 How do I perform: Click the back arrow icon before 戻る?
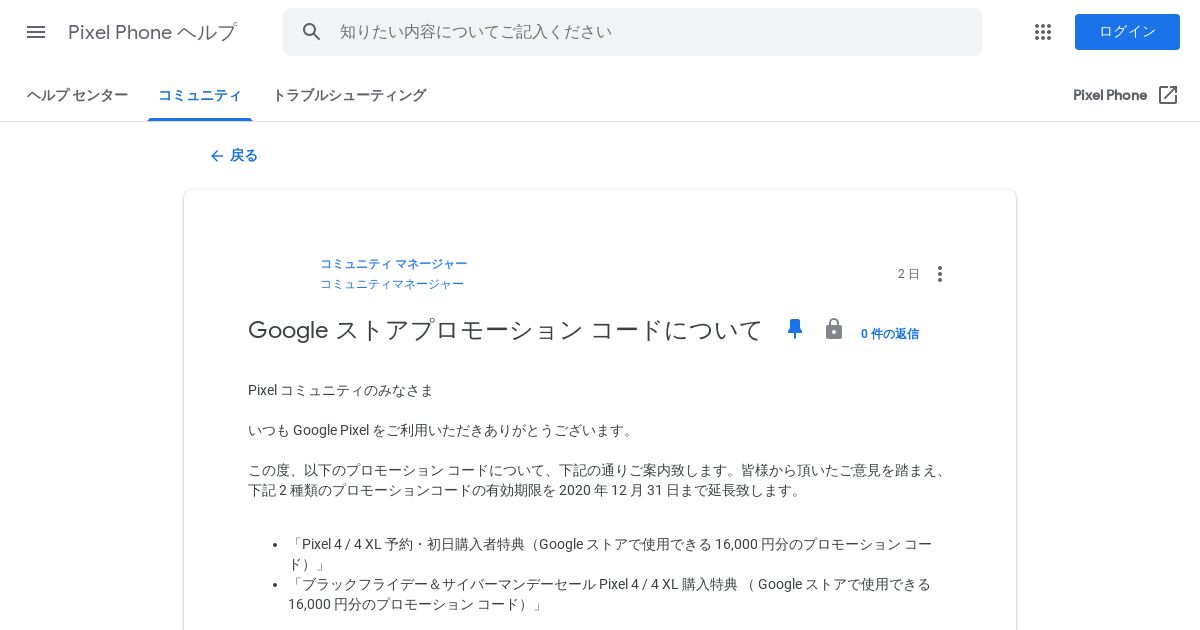[217, 156]
